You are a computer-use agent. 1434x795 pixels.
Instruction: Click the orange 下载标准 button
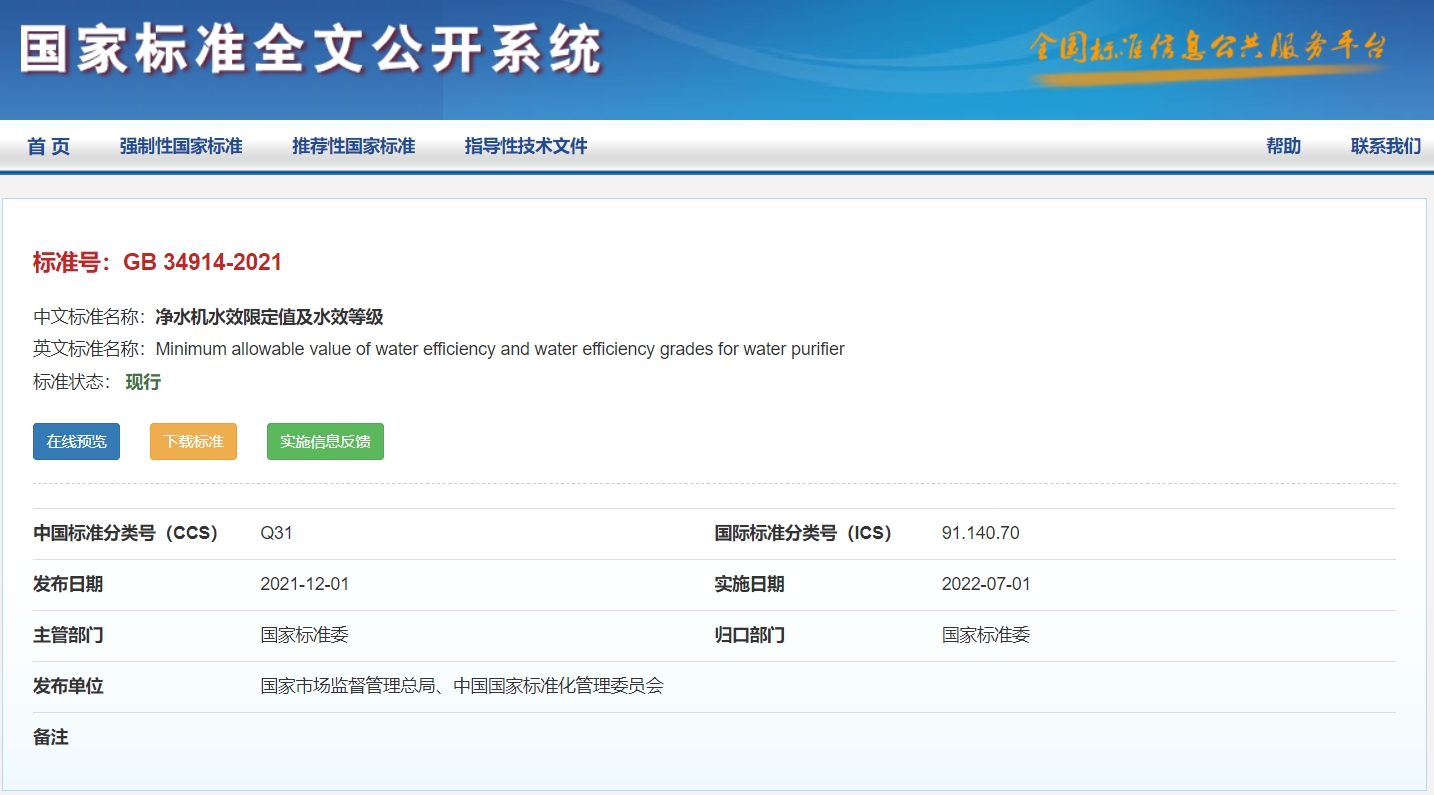point(193,442)
